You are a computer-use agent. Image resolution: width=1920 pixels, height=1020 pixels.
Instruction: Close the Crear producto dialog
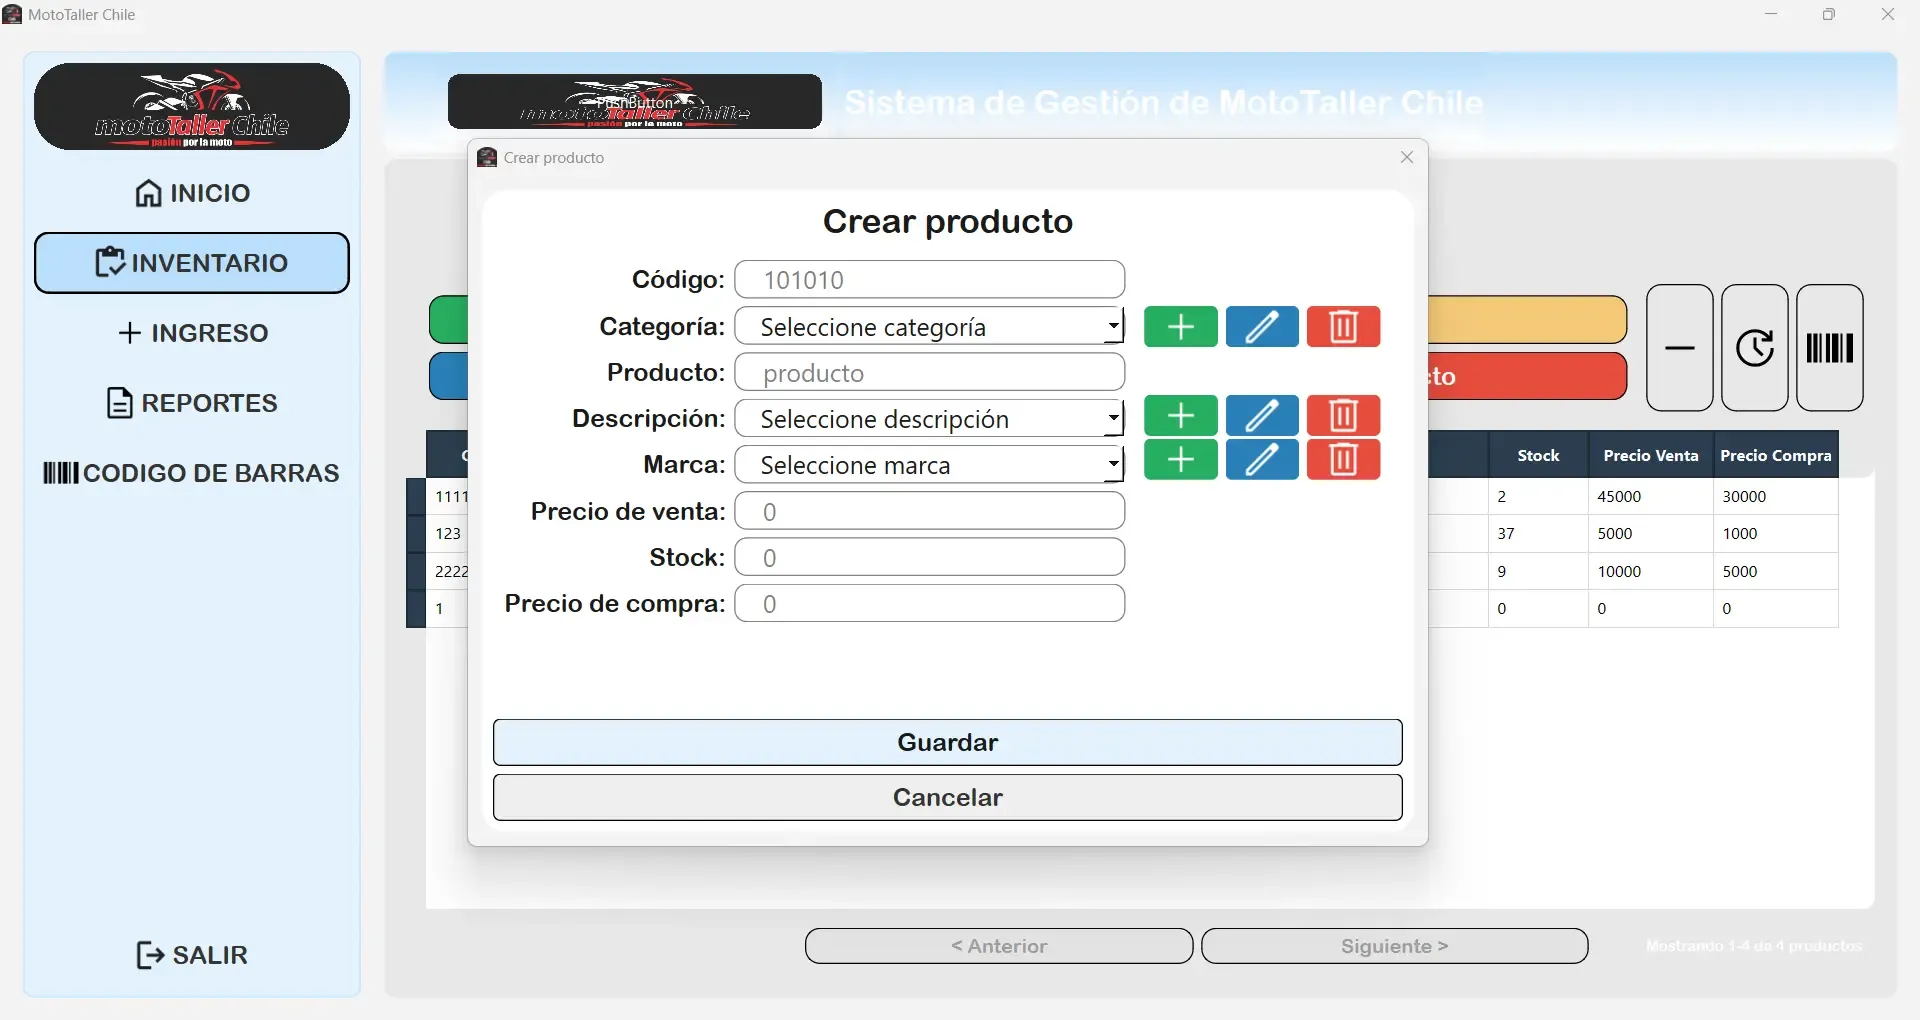[x=1407, y=157]
